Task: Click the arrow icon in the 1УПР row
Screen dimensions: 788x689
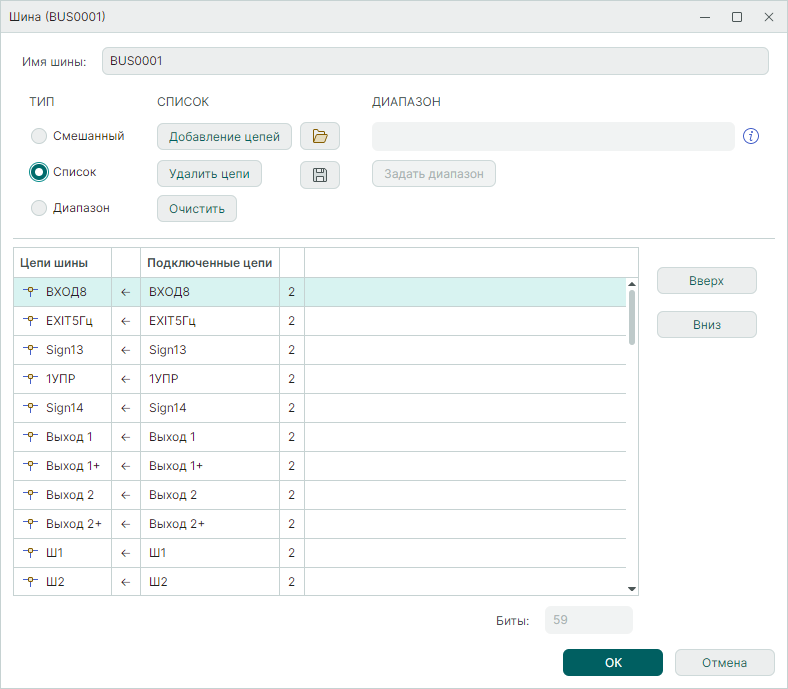Action: pyautogui.click(x=126, y=379)
